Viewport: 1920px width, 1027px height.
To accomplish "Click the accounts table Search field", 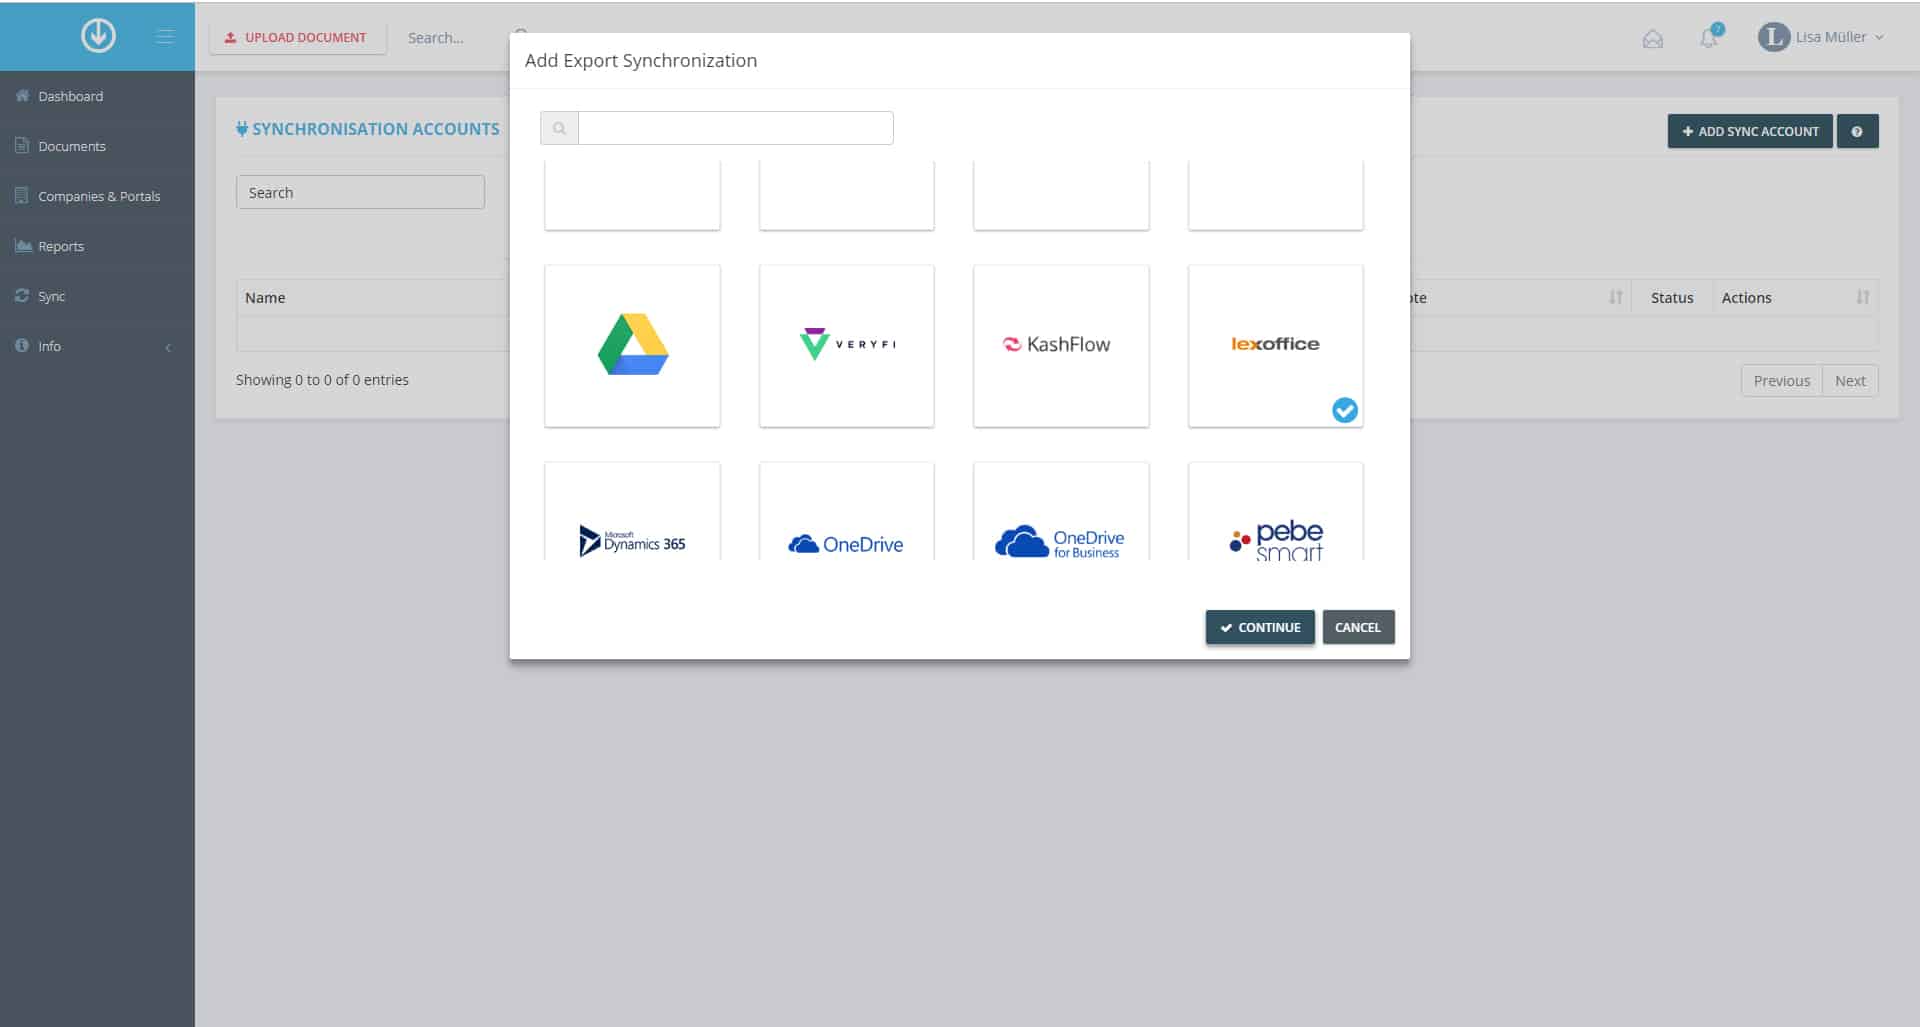I will click(x=360, y=192).
